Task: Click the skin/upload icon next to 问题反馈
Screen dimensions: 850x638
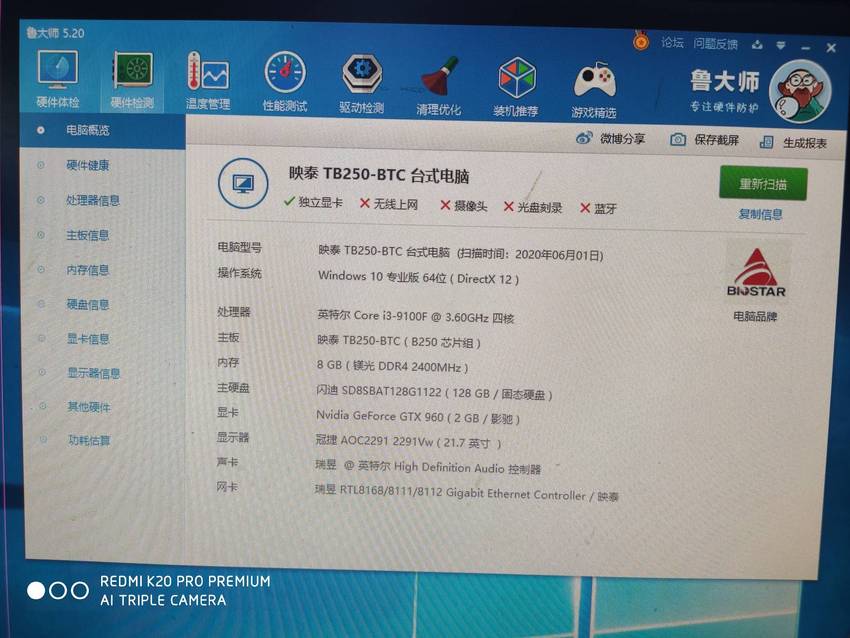Action: click(757, 45)
